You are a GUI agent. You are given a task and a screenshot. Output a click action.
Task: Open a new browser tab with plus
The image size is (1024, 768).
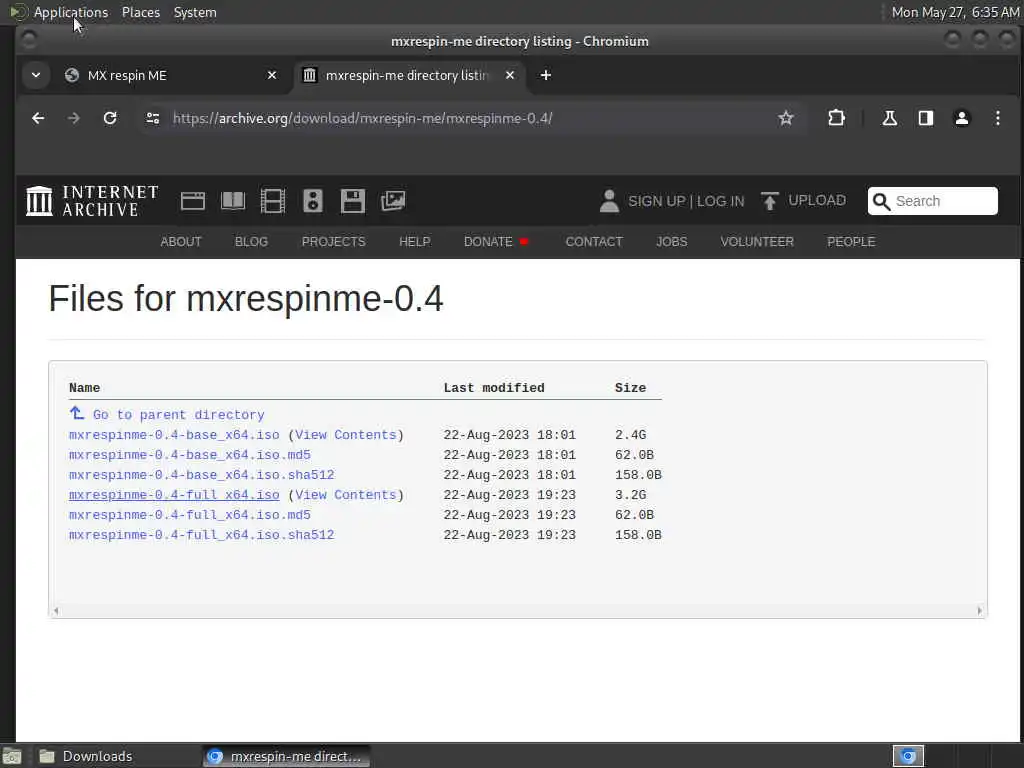546,76
